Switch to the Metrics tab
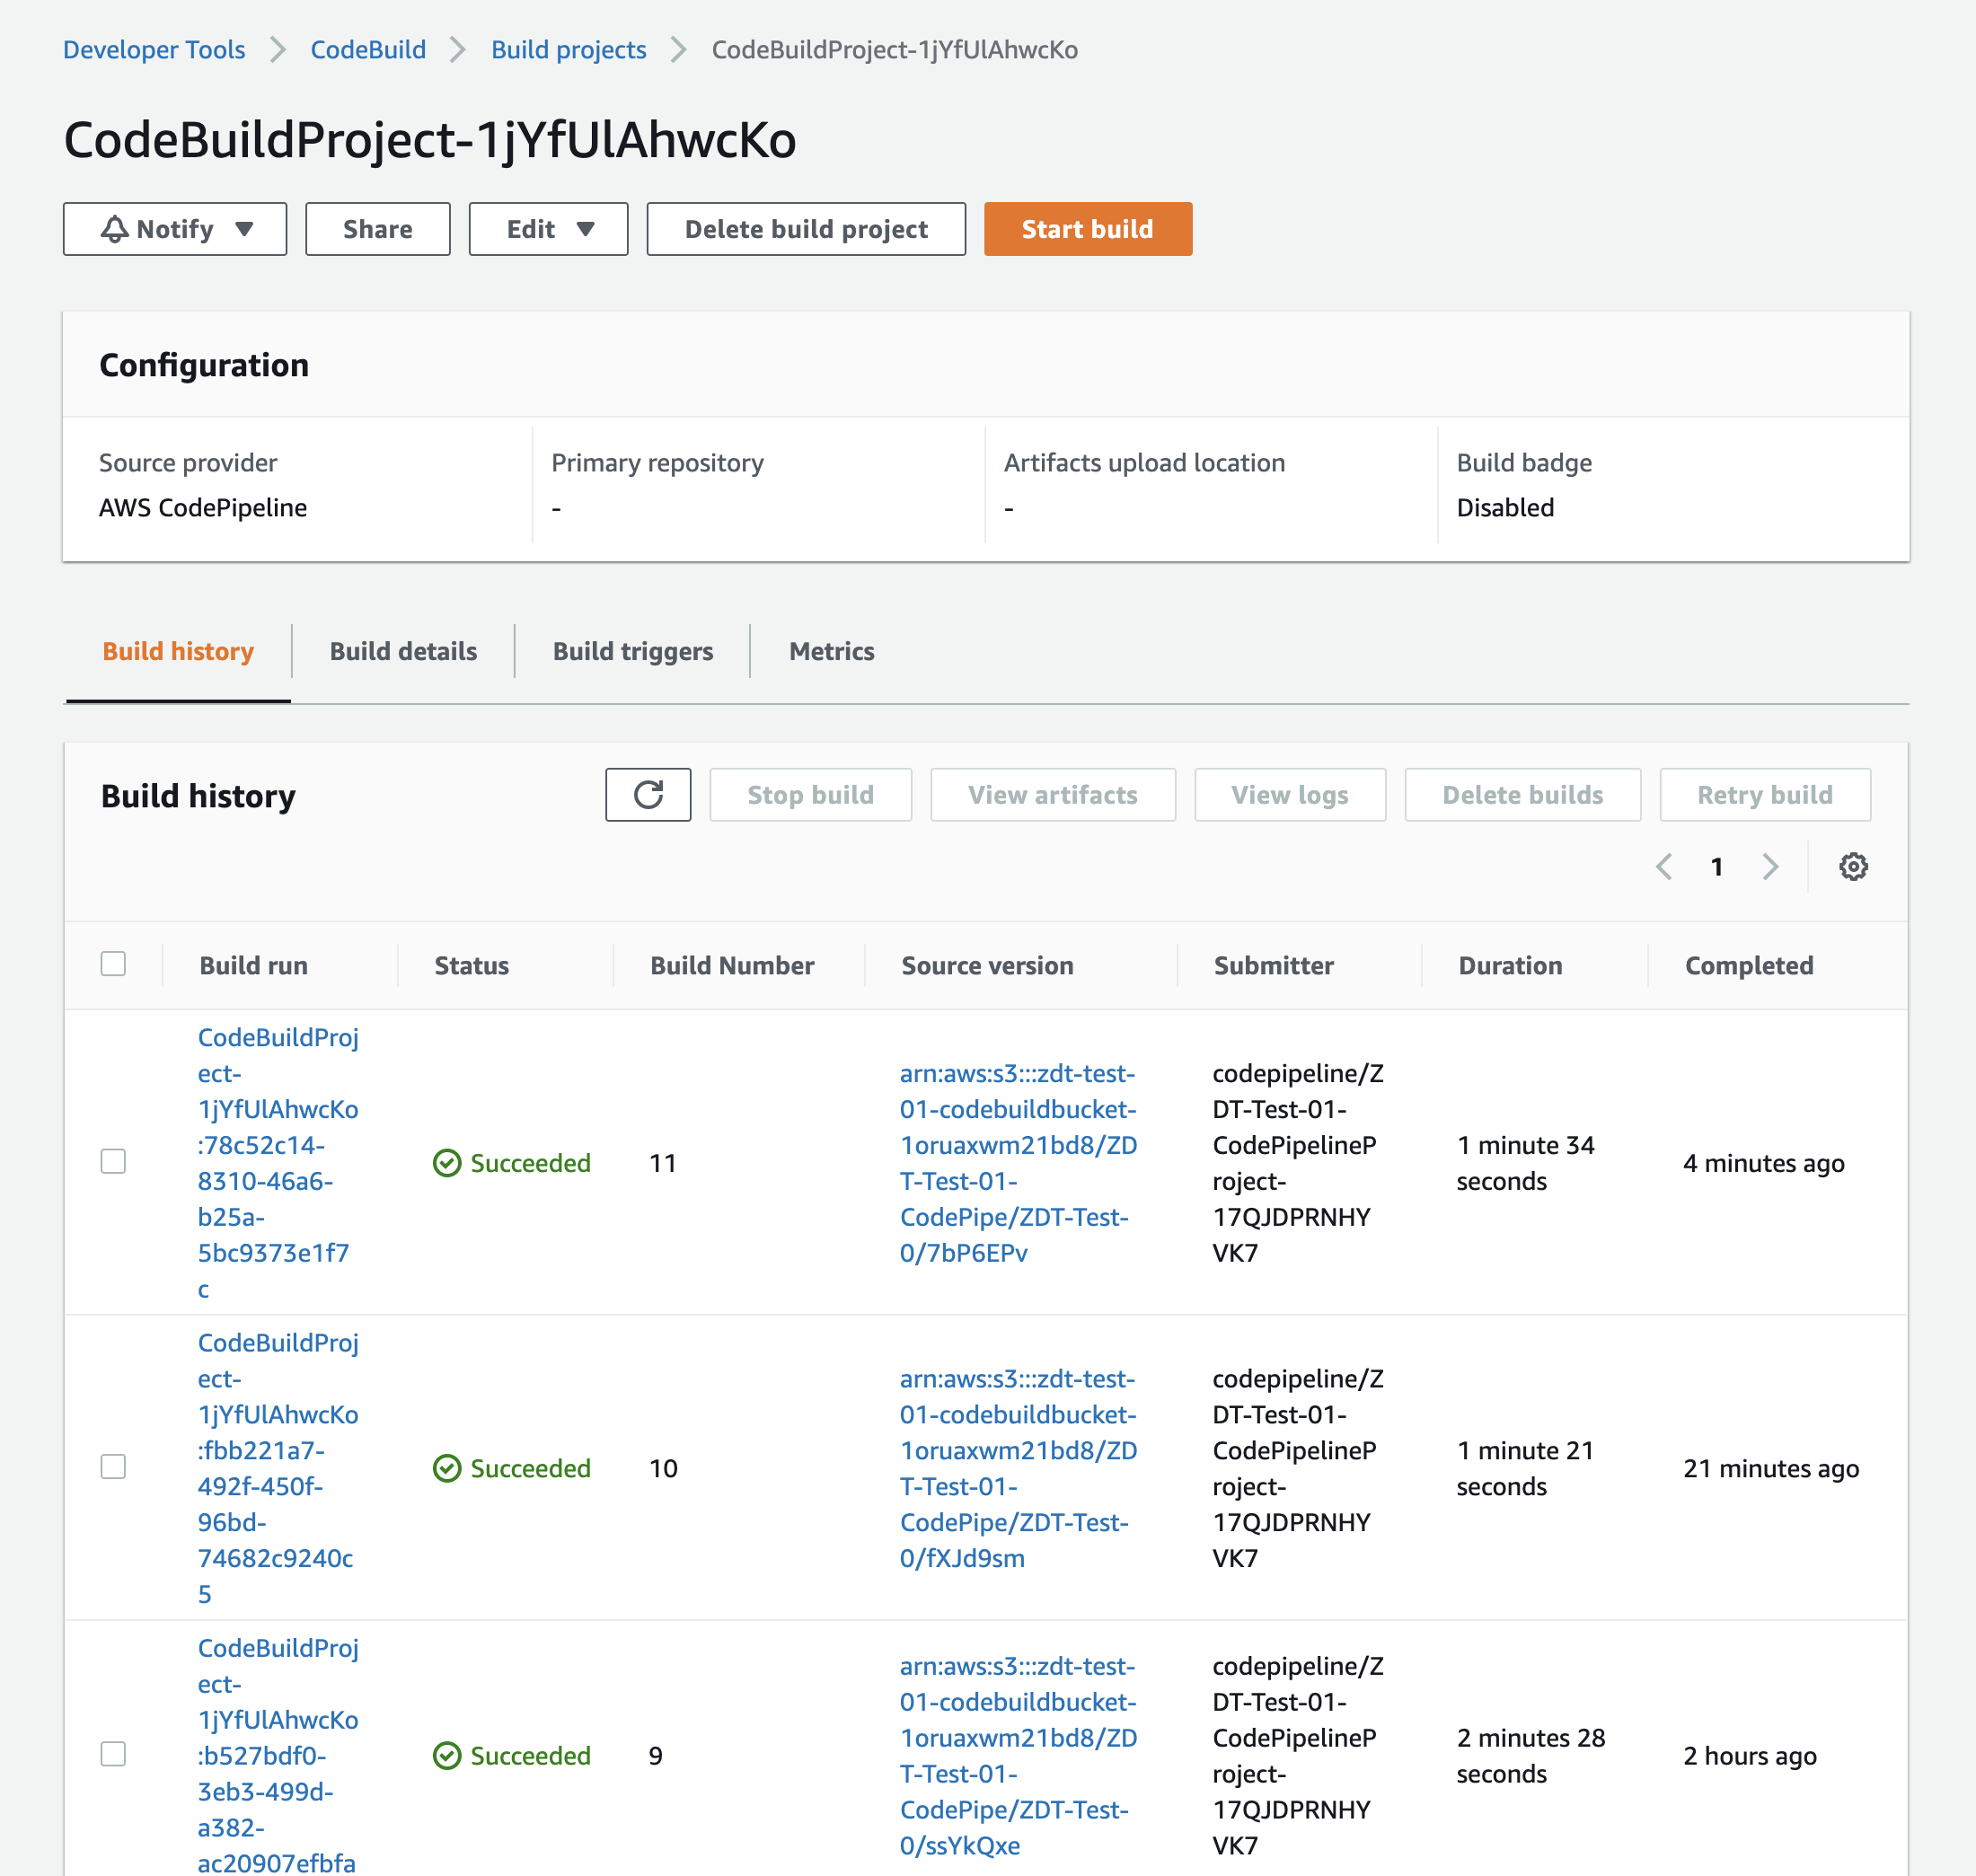The image size is (1976, 1876). 831,651
